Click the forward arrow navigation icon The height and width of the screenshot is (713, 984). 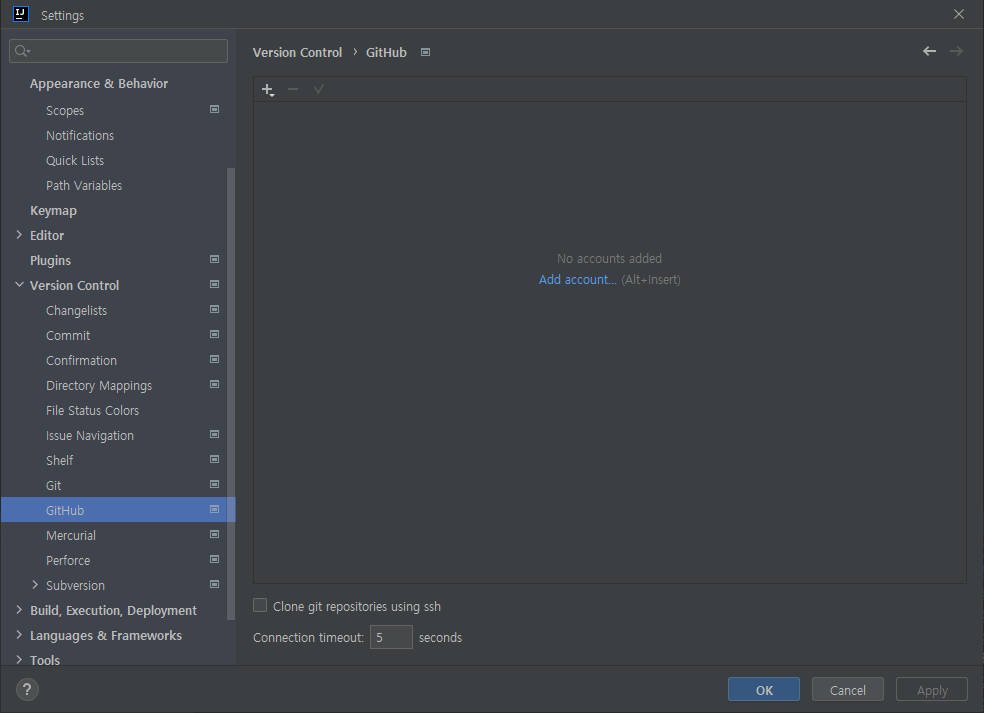(956, 51)
